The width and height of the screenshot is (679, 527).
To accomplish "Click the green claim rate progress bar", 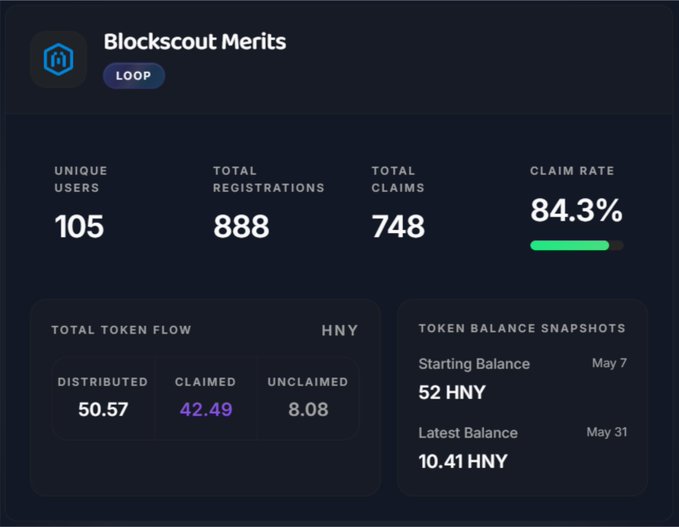I will [577, 246].
